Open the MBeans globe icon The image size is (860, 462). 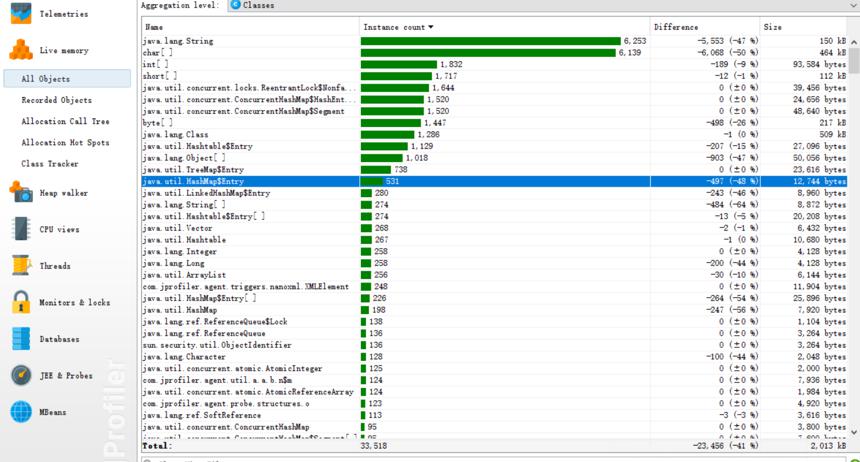point(21,412)
